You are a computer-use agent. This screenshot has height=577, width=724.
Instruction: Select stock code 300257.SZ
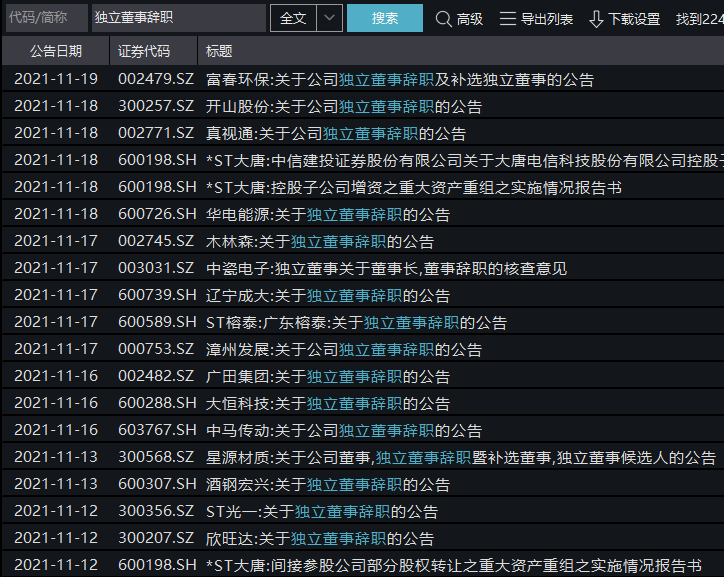(x=156, y=106)
